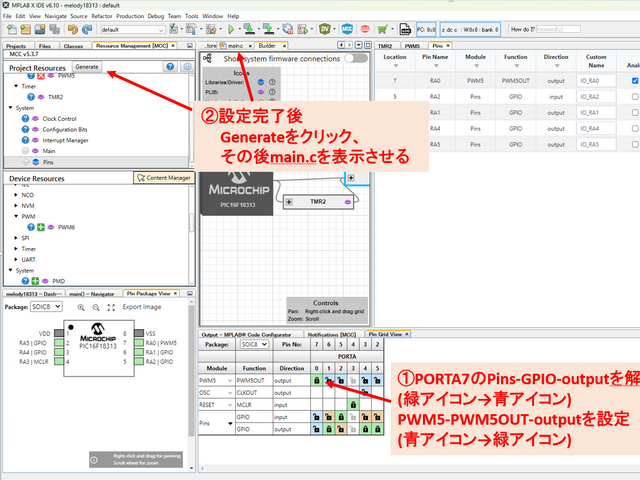Click the Open Project toolbar icon
This screenshot has height=480, width=640.
click(40, 29)
